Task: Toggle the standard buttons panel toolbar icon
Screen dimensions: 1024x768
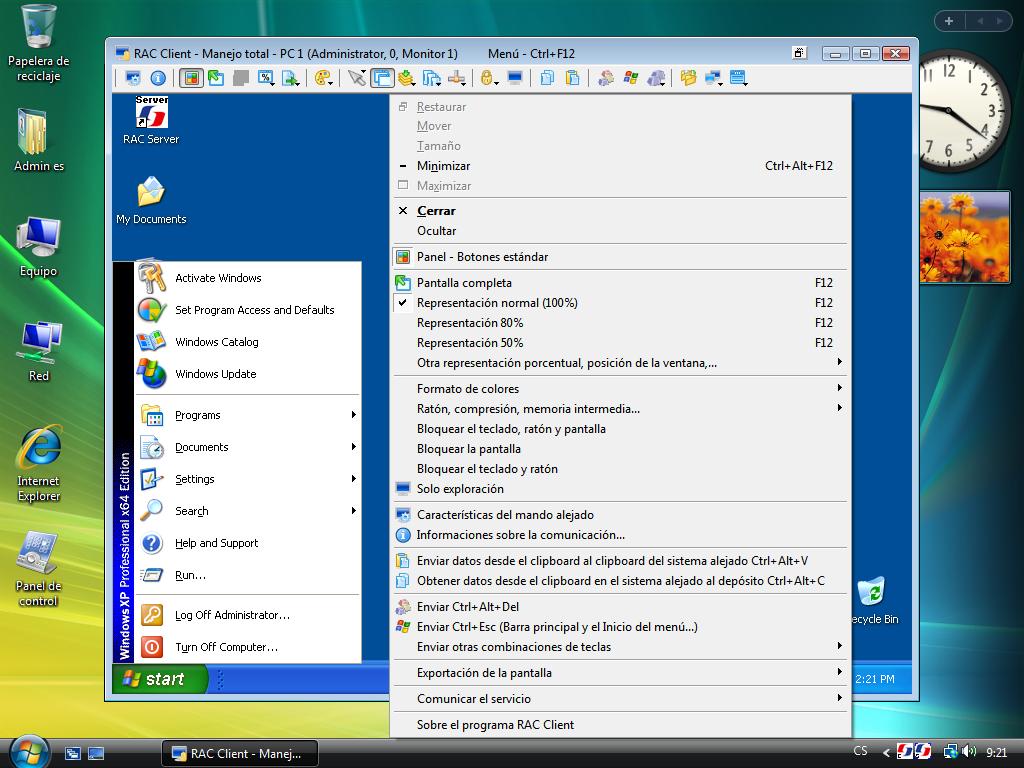Action: click(x=191, y=78)
